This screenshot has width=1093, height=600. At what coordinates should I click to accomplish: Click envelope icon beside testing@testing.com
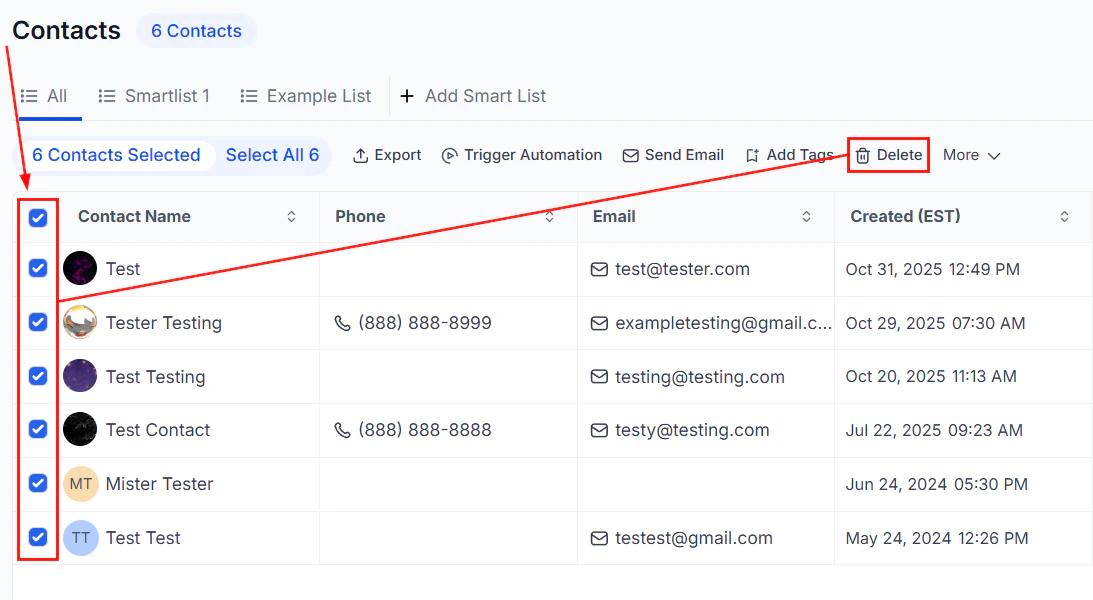click(599, 377)
